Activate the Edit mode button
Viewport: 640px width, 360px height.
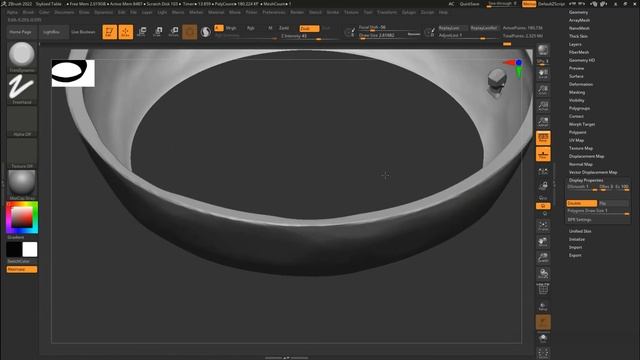[109, 32]
